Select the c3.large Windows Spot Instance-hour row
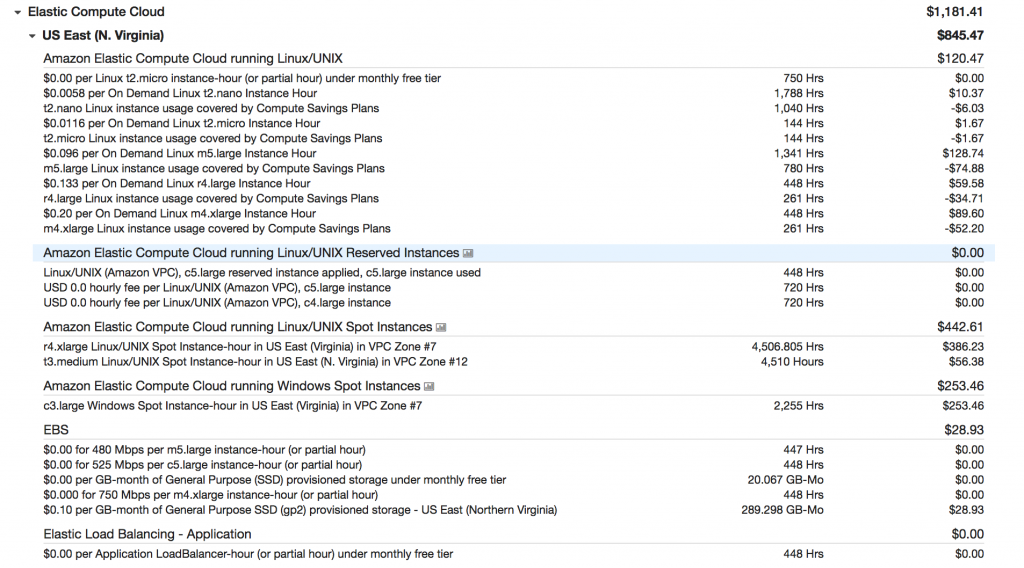The height and width of the screenshot is (568, 1024). pyautogui.click(x=233, y=406)
